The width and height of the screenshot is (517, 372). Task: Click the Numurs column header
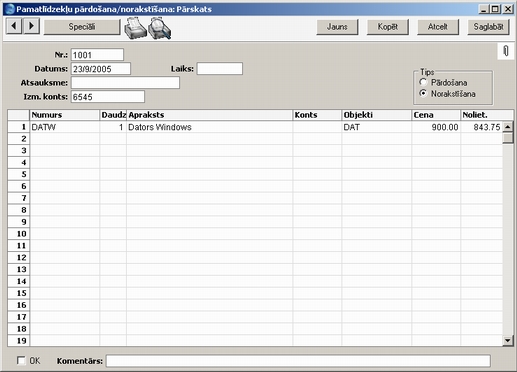(65, 115)
